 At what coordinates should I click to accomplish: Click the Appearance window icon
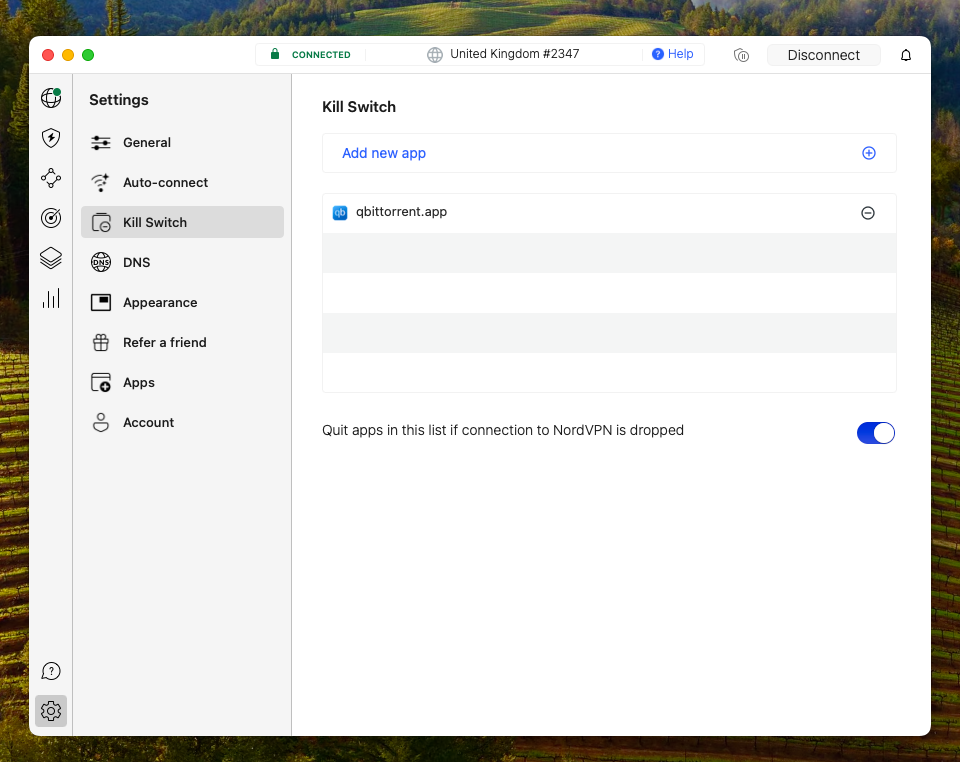(101, 302)
